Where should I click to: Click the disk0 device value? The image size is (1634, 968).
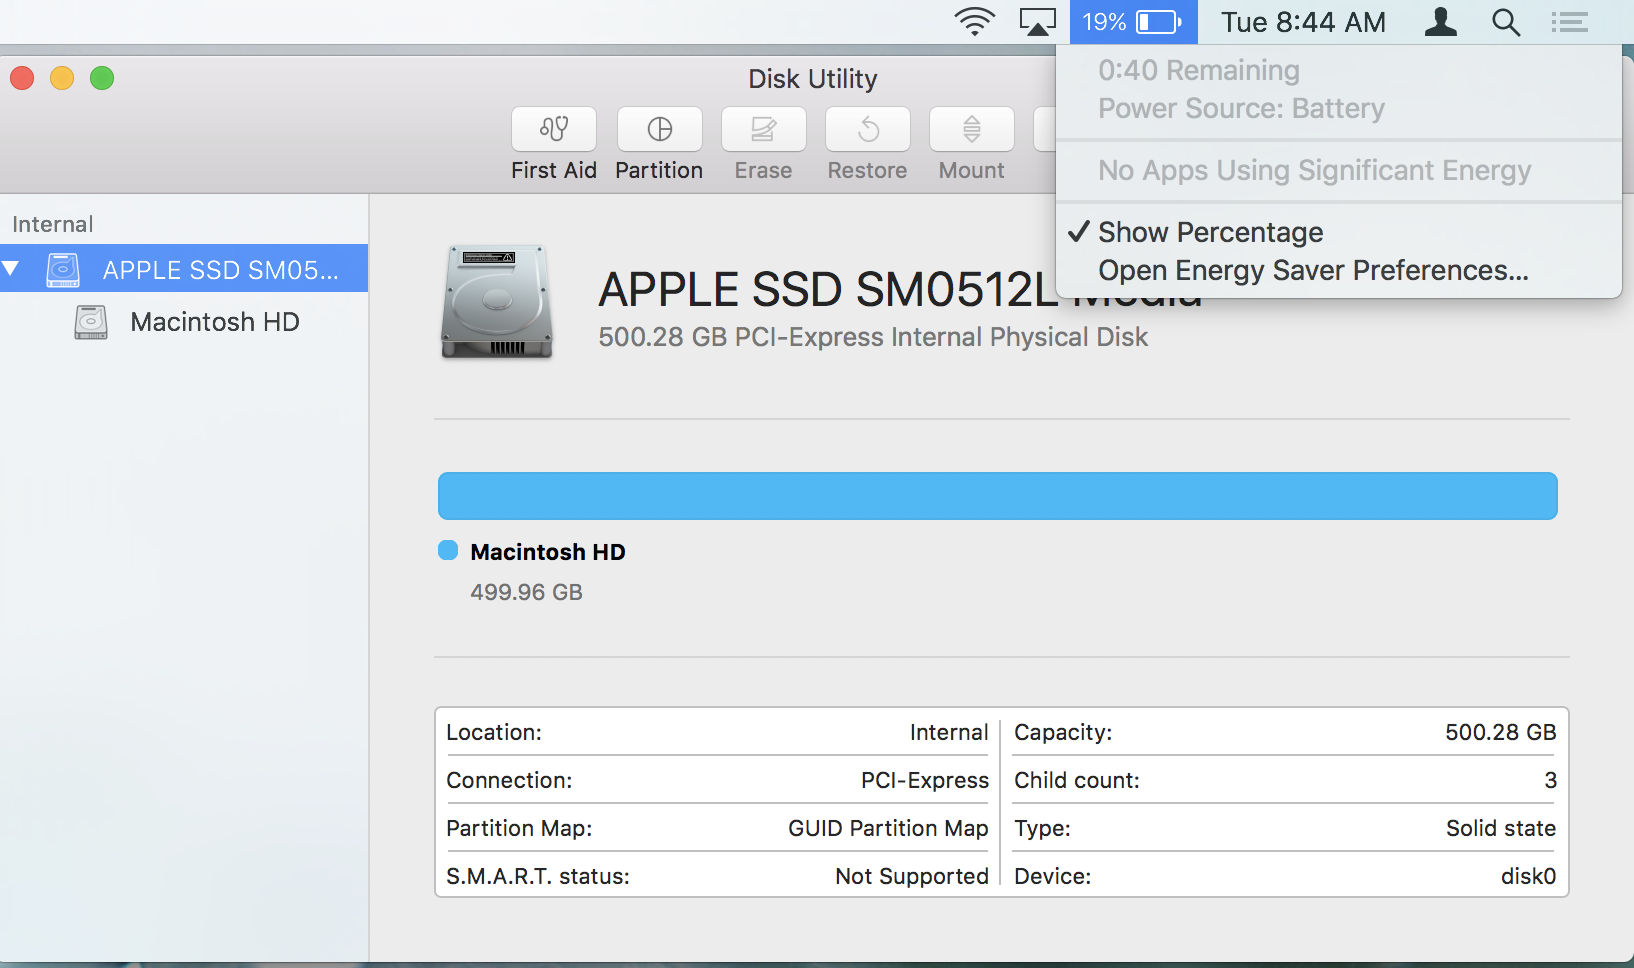click(1528, 876)
